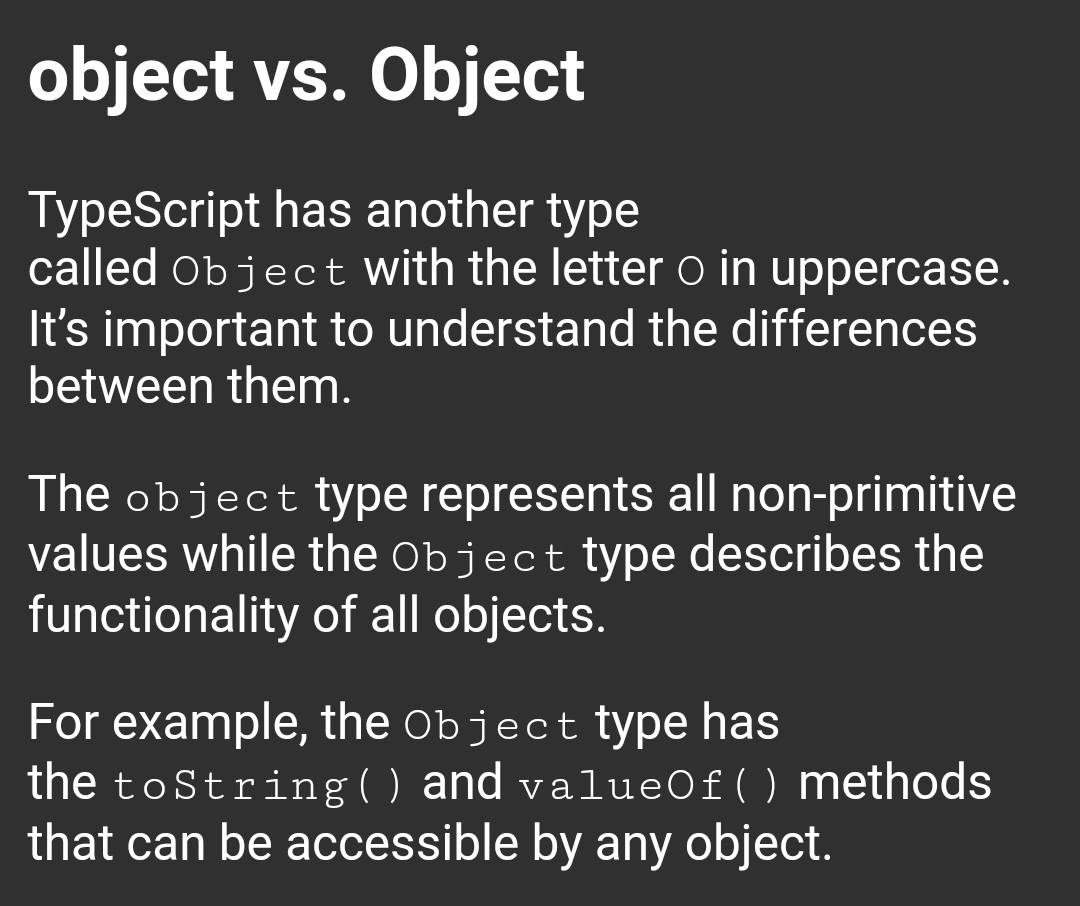Click the word "example," in the third paragraph

coord(209,724)
